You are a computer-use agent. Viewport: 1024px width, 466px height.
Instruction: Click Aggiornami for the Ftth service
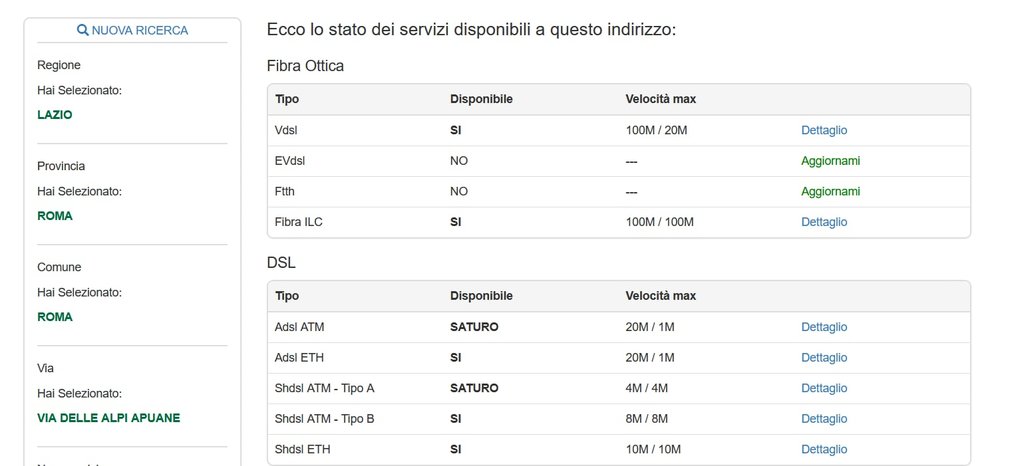click(x=830, y=192)
